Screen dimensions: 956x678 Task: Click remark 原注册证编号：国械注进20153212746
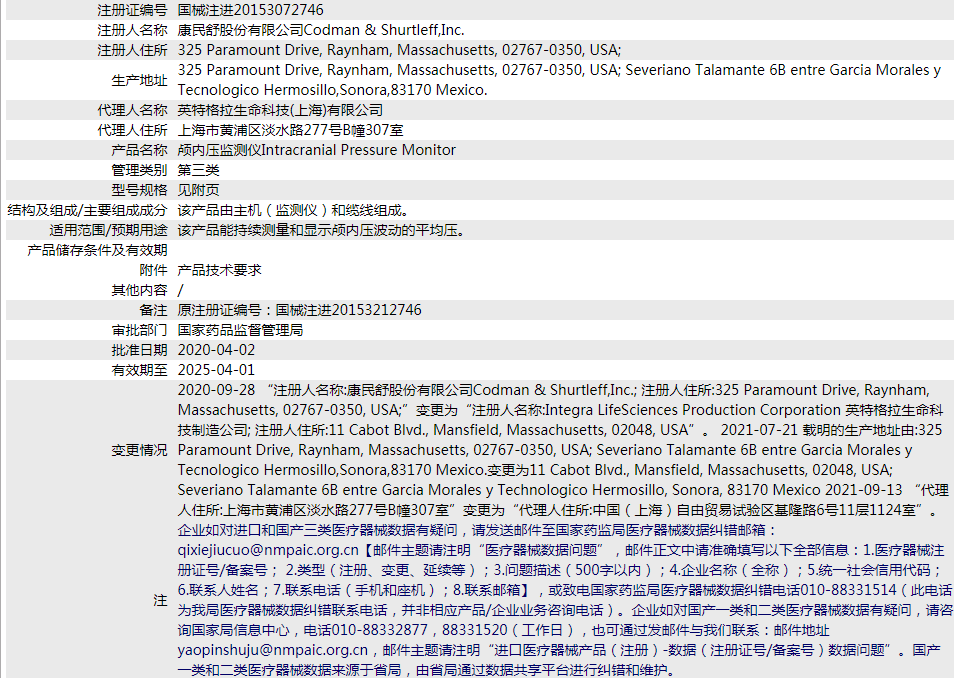[x=299, y=310]
